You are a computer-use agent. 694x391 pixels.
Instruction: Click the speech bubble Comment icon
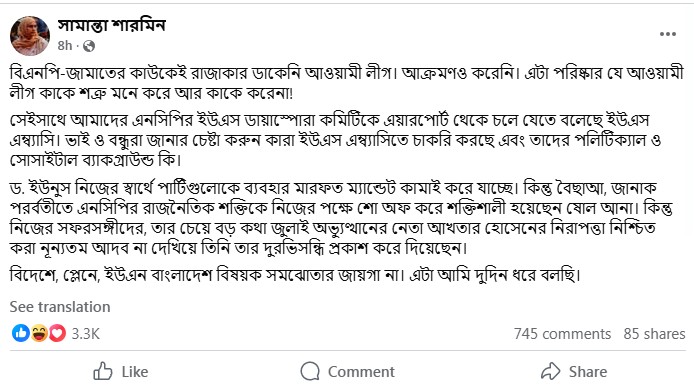click(x=310, y=371)
